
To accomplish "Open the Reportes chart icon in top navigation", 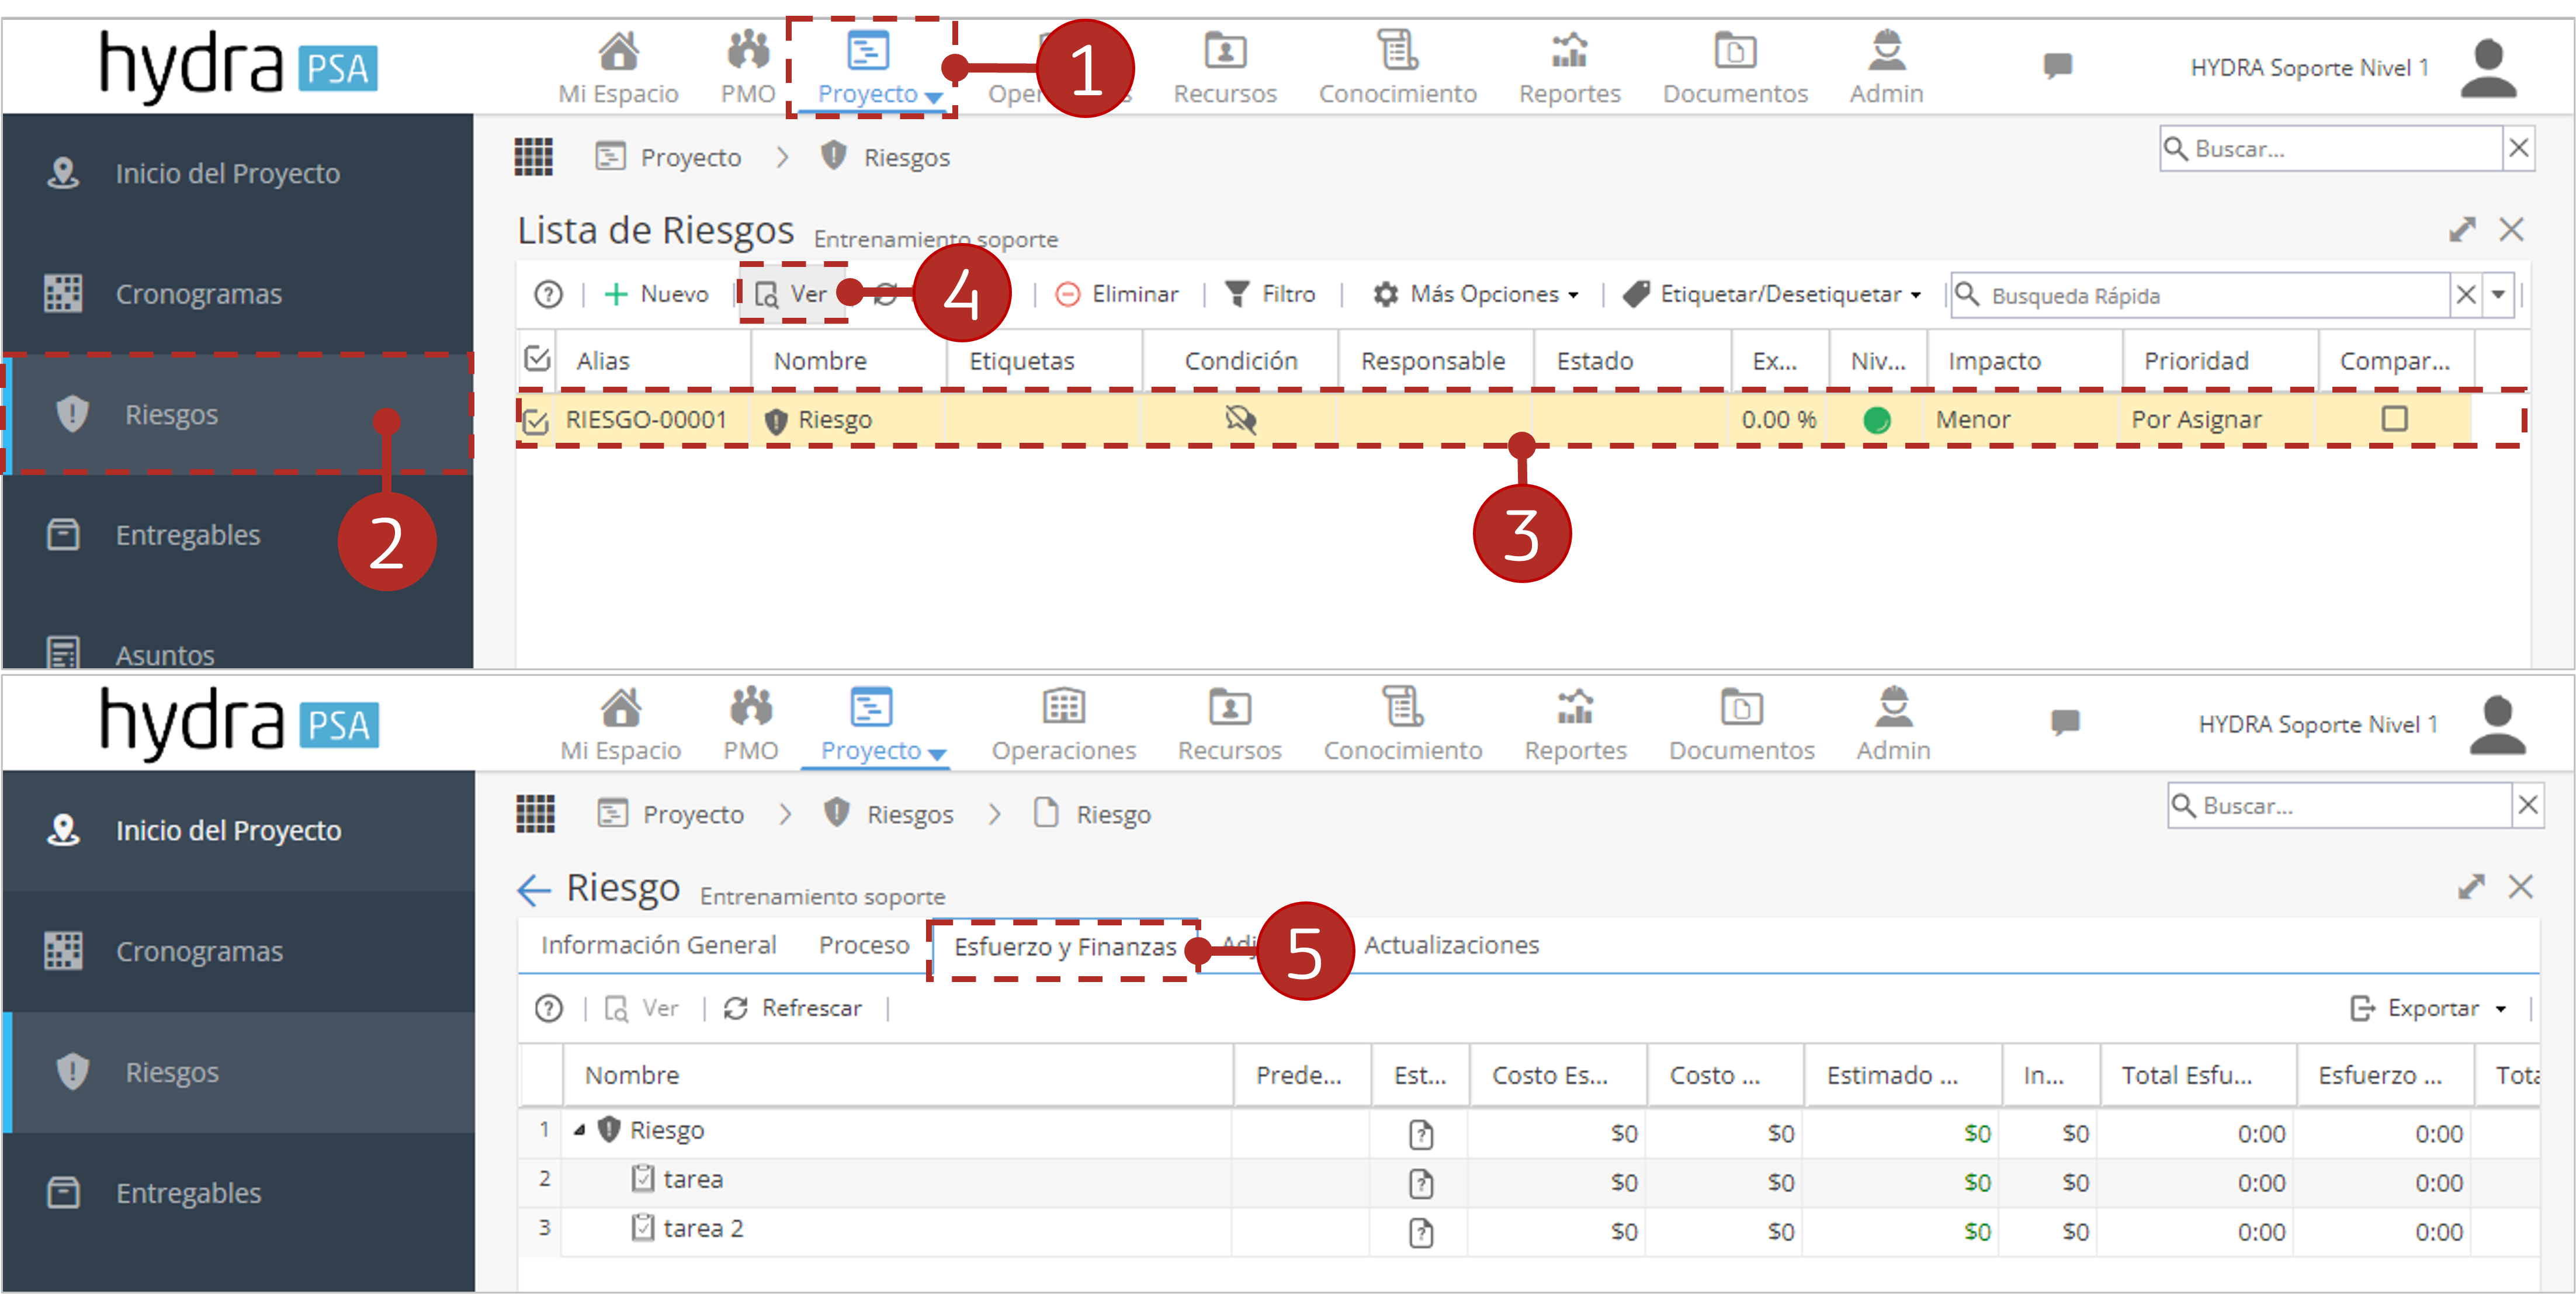I will click(x=1569, y=50).
